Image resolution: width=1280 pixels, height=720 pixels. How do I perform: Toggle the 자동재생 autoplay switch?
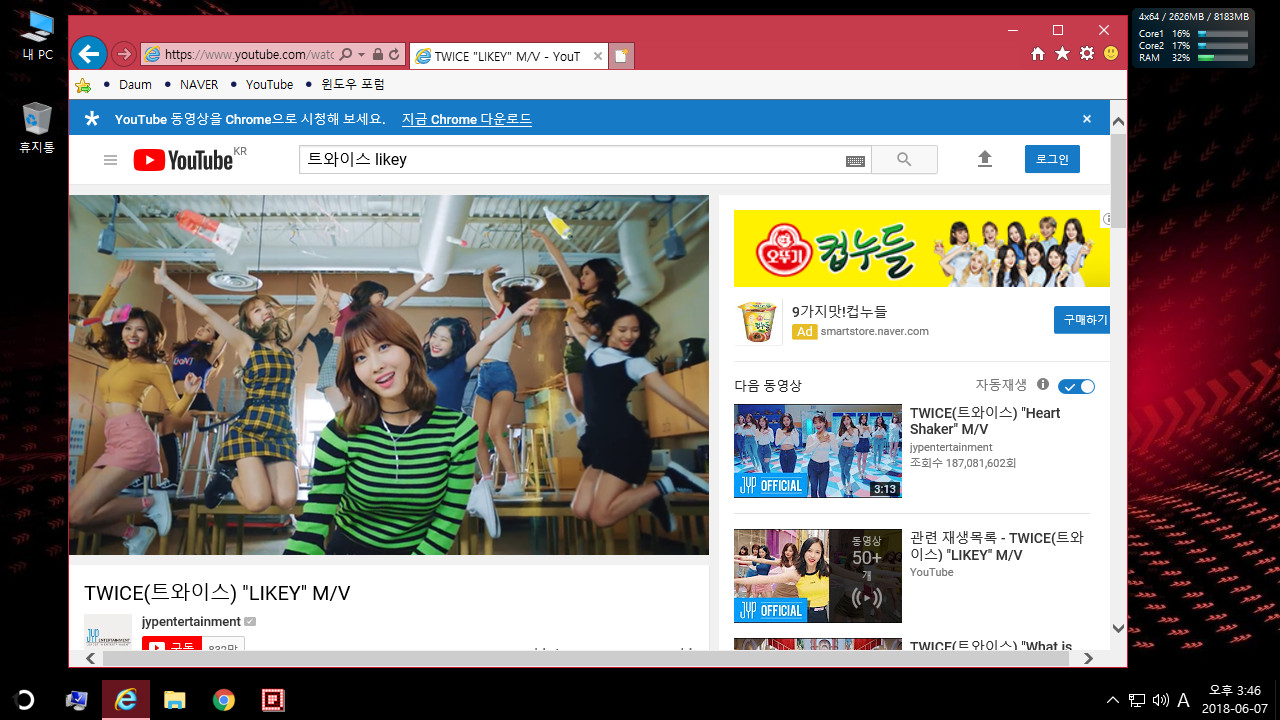coord(1077,386)
